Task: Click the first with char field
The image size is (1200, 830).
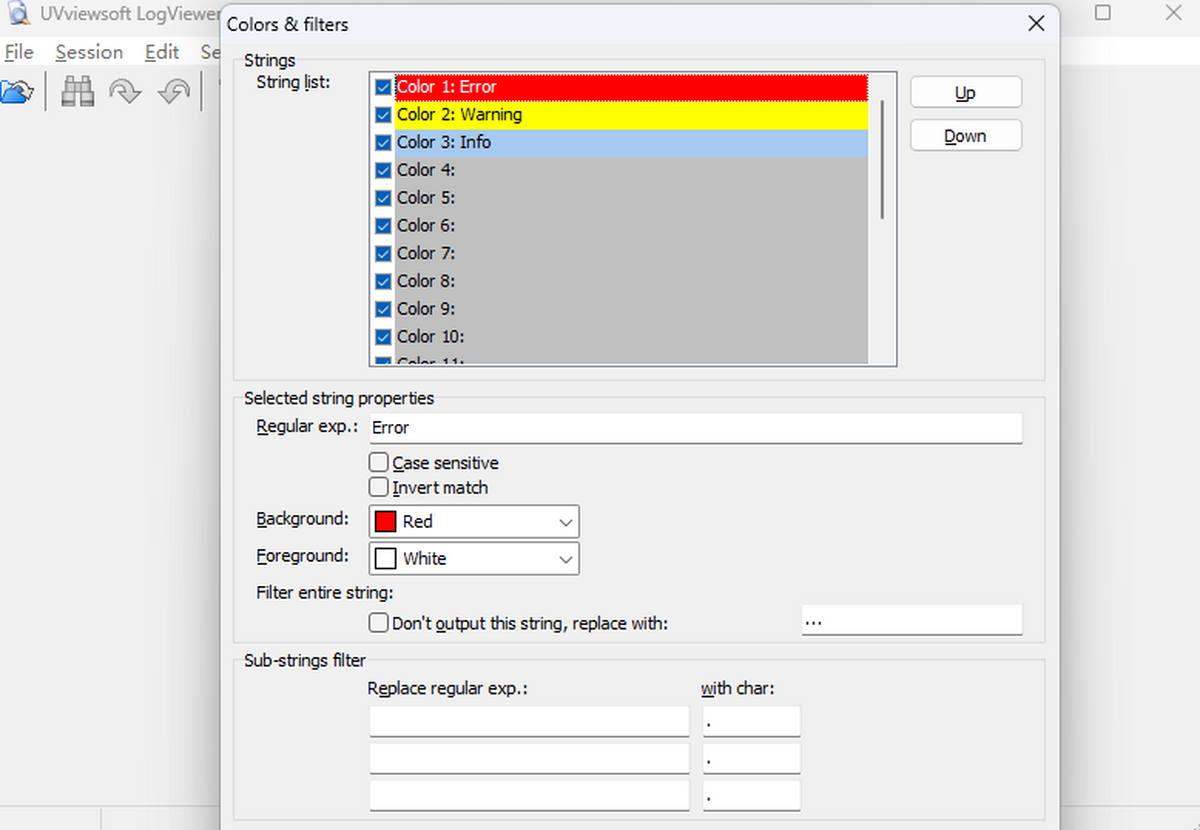Action: [752, 721]
